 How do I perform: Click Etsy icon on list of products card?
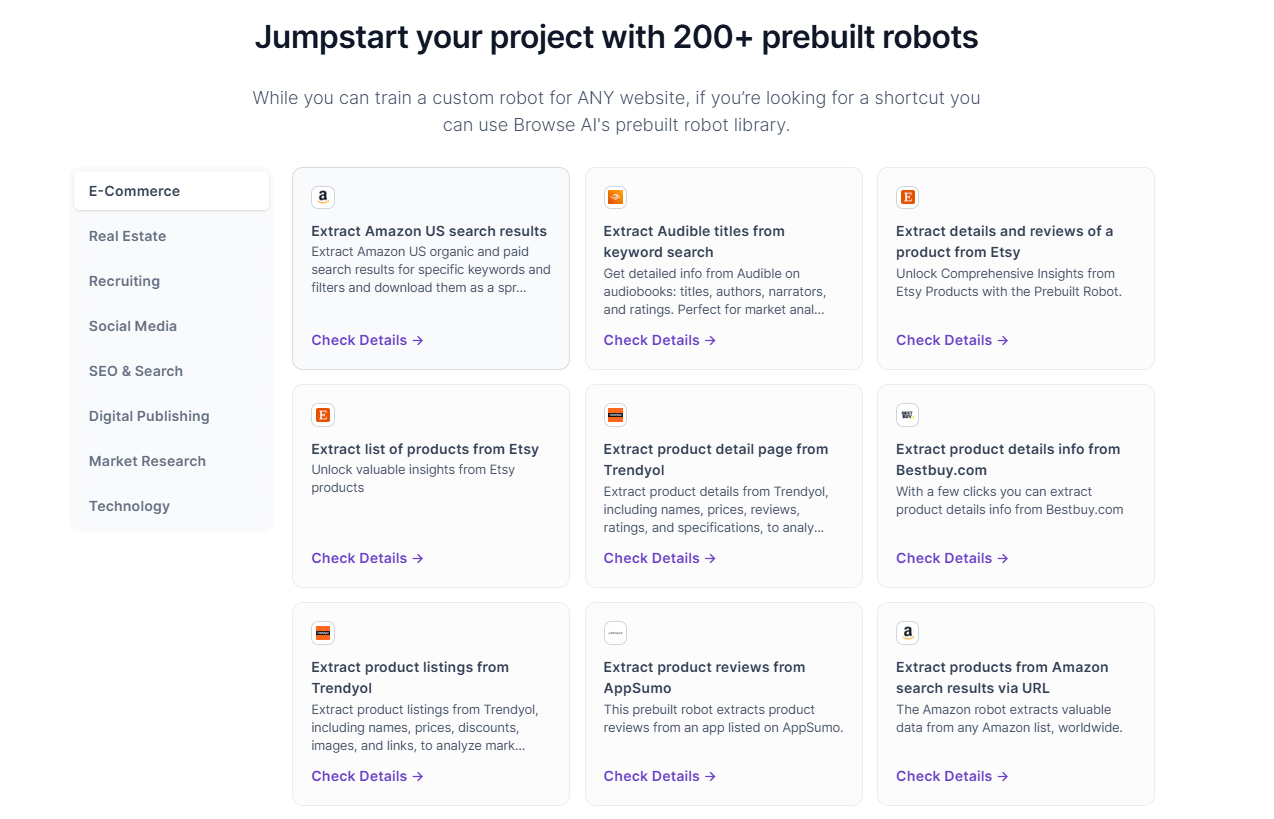323,415
